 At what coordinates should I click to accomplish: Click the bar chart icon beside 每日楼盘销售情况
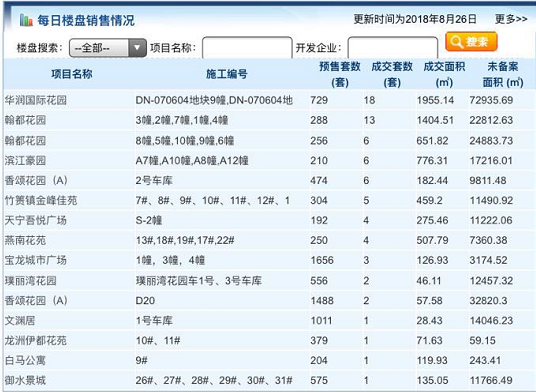point(26,20)
